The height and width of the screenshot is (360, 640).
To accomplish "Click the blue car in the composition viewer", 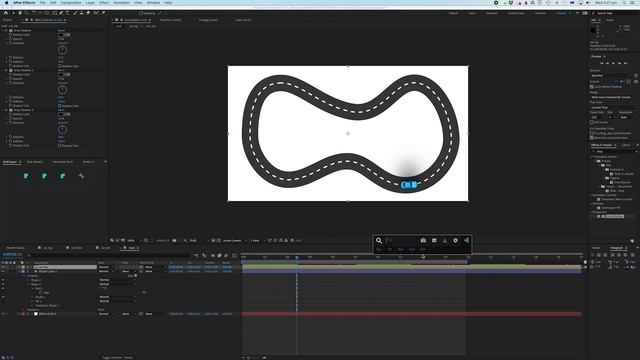I will pyautogui.click(x=409, y=185).
